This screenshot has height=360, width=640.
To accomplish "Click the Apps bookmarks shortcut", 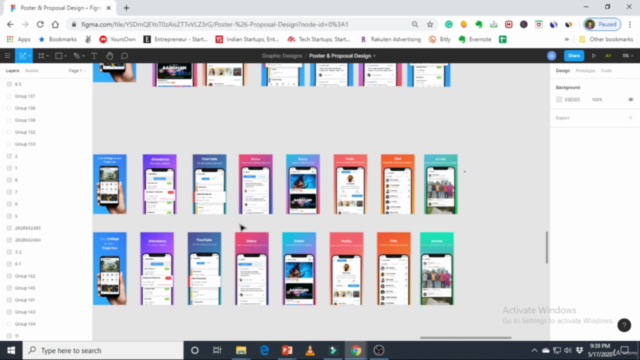I will (19, 39).
